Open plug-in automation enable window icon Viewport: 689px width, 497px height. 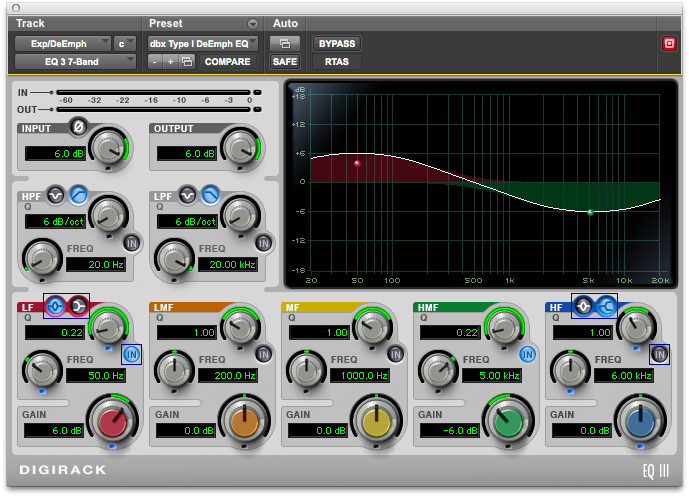(285, 44)
